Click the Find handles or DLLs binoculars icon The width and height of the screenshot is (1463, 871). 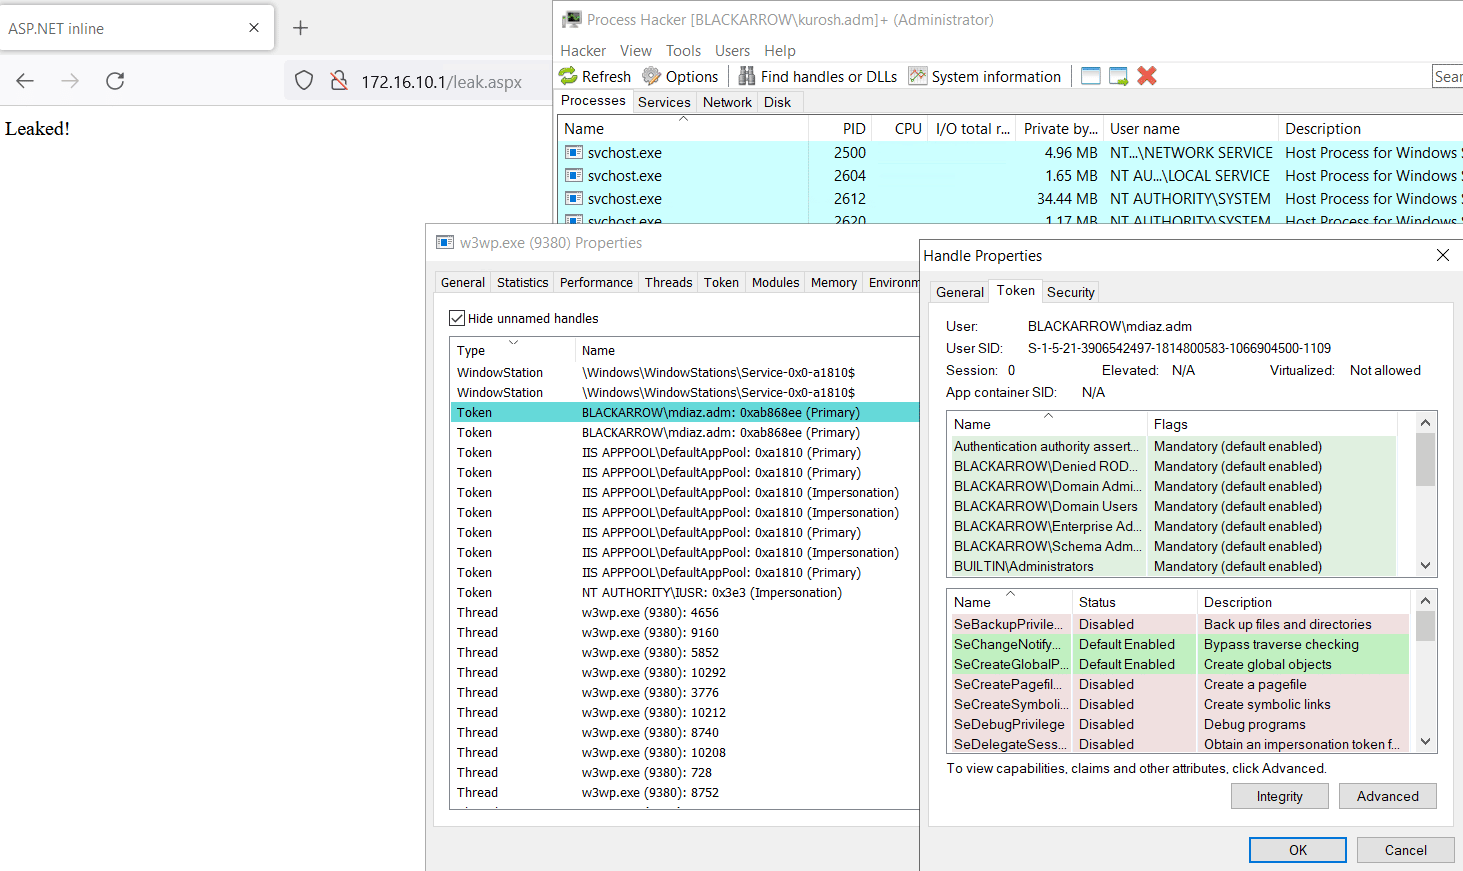[747, 76]
